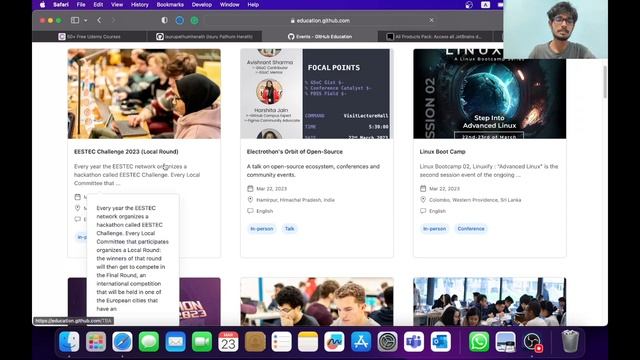Screen dimensions: 640x360
Task: Open the History menu
Action: (140, 5)
